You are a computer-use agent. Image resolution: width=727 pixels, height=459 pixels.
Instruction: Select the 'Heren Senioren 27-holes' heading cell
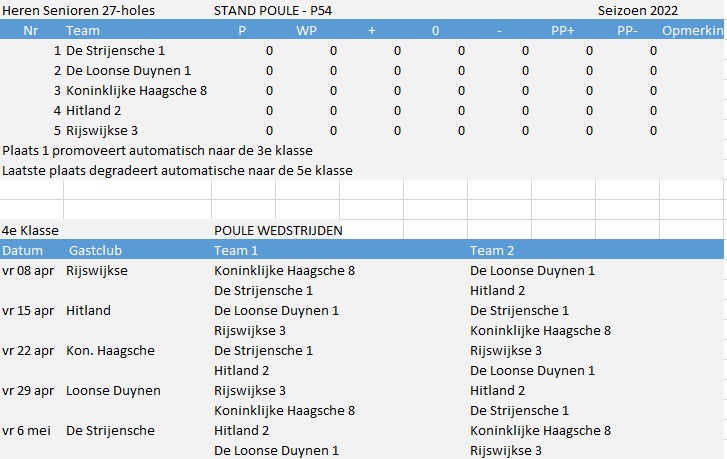(78, 11)
